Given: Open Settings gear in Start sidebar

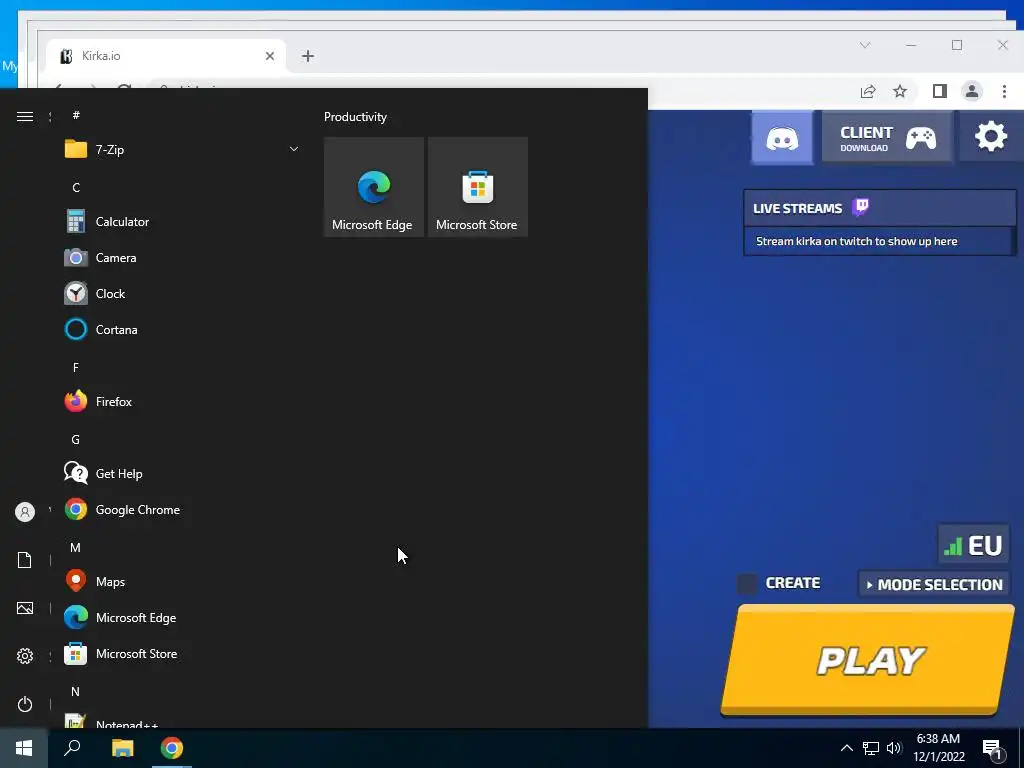Looking at the screenshot, I should click(25, 656).
